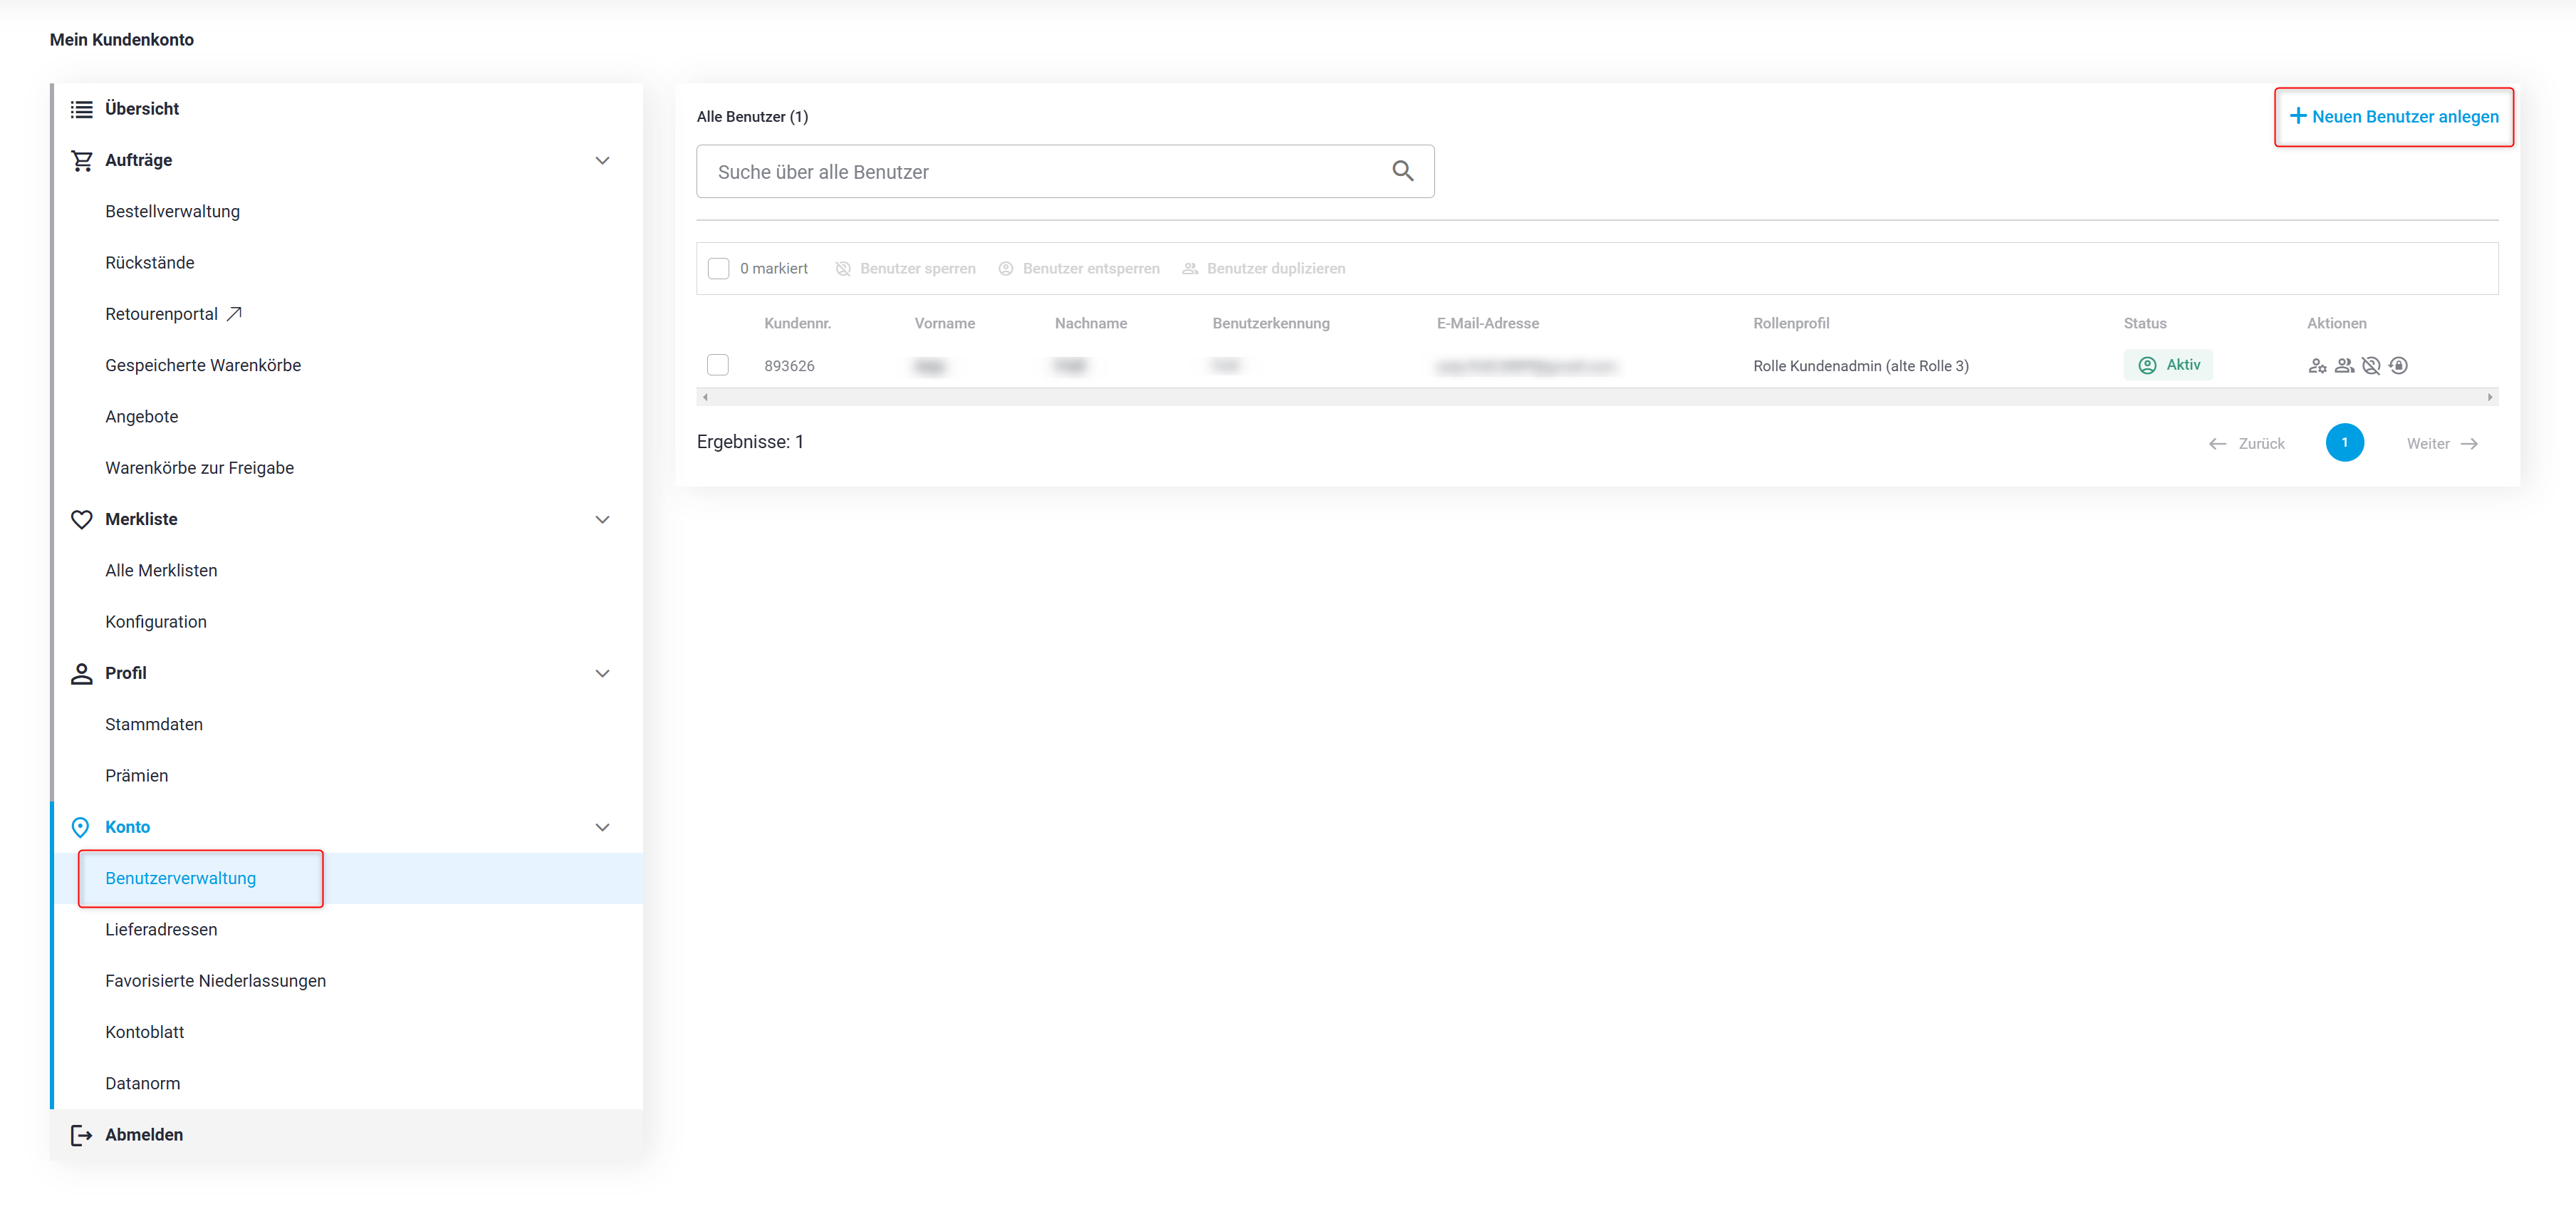Viewport: 2576px width, 1209px height.
Task: Click the horizontal scrollbar right arrow
Action: click(2489, 397)
